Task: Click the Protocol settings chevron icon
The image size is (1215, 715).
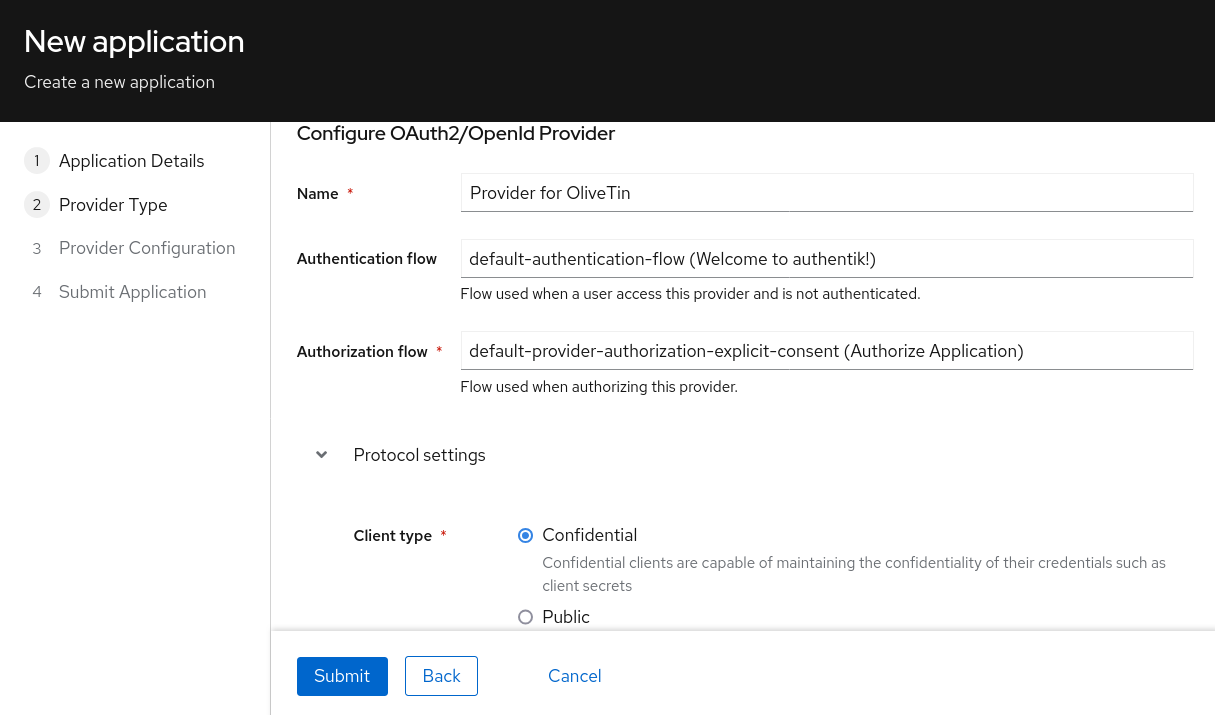Action: coord(321,454)
